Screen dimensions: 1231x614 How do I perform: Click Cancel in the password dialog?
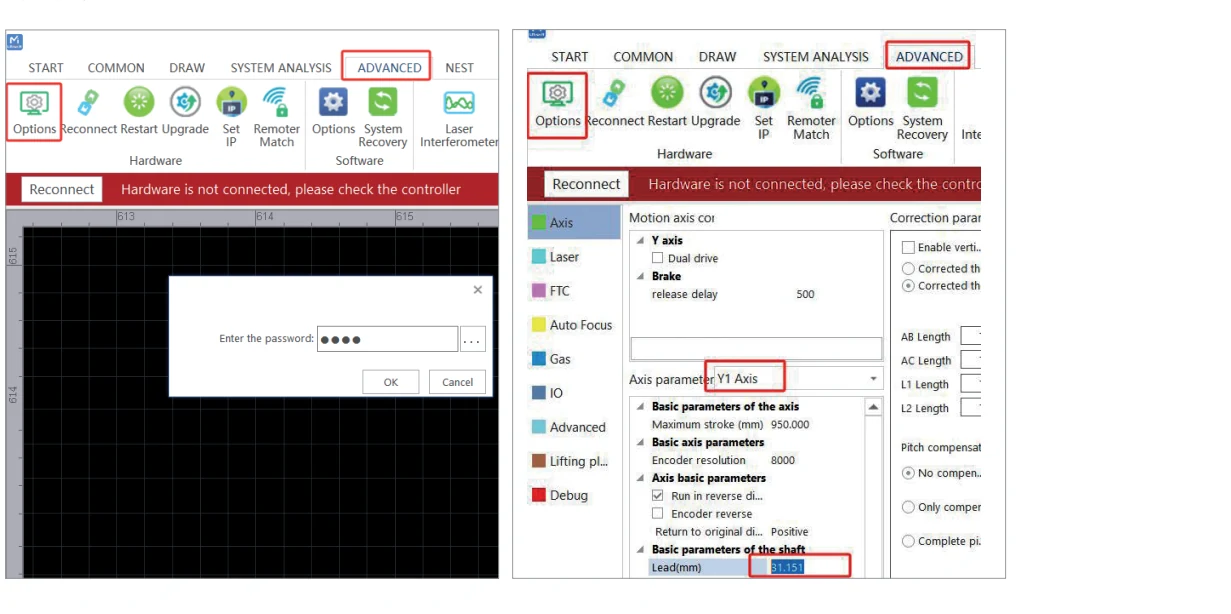pos(457,382)
